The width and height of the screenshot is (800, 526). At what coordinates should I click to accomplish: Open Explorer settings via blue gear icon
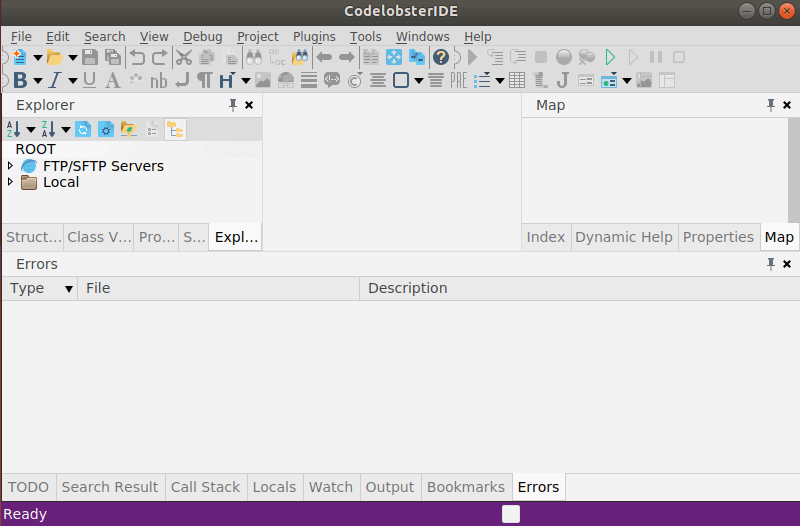coord(106,130)
